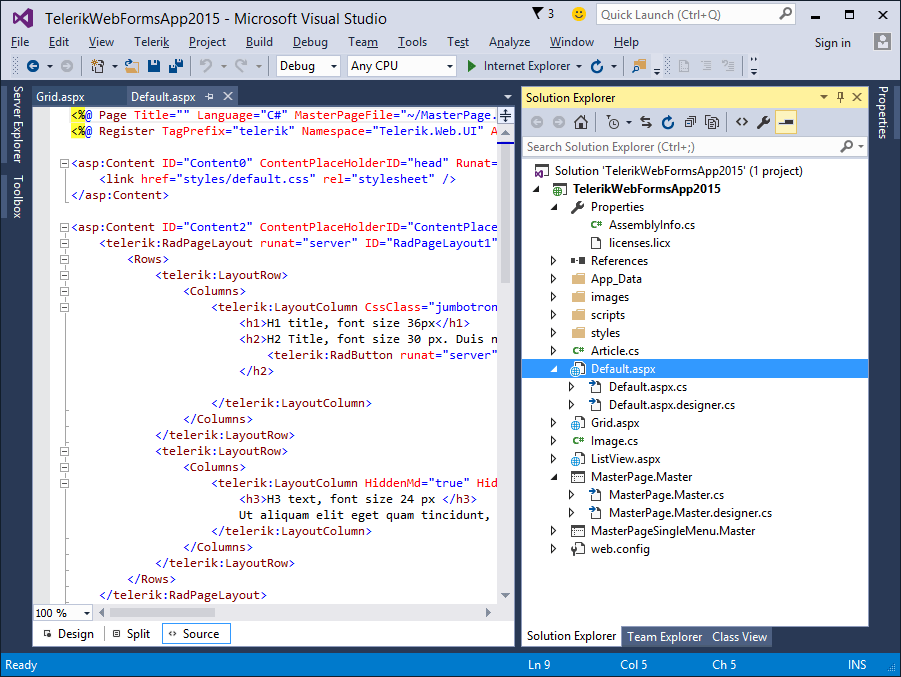
Task: Sync Solution Explorer with active document
Action: 646,122
